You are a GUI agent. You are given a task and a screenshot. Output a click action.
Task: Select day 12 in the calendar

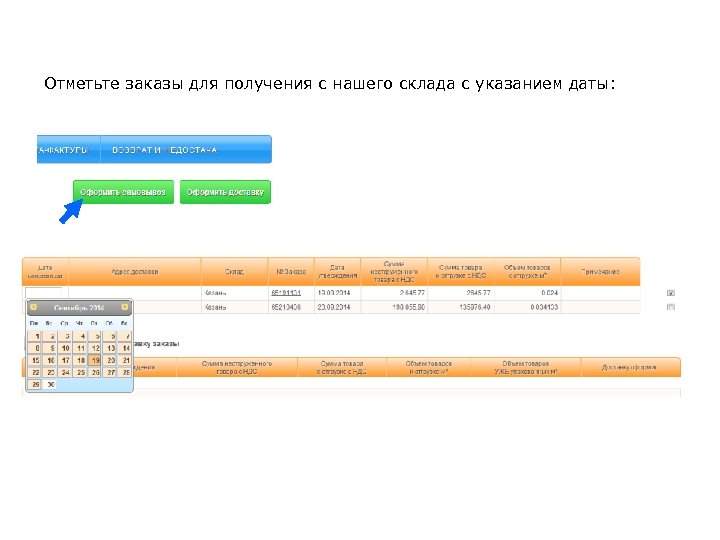[95, 349]
